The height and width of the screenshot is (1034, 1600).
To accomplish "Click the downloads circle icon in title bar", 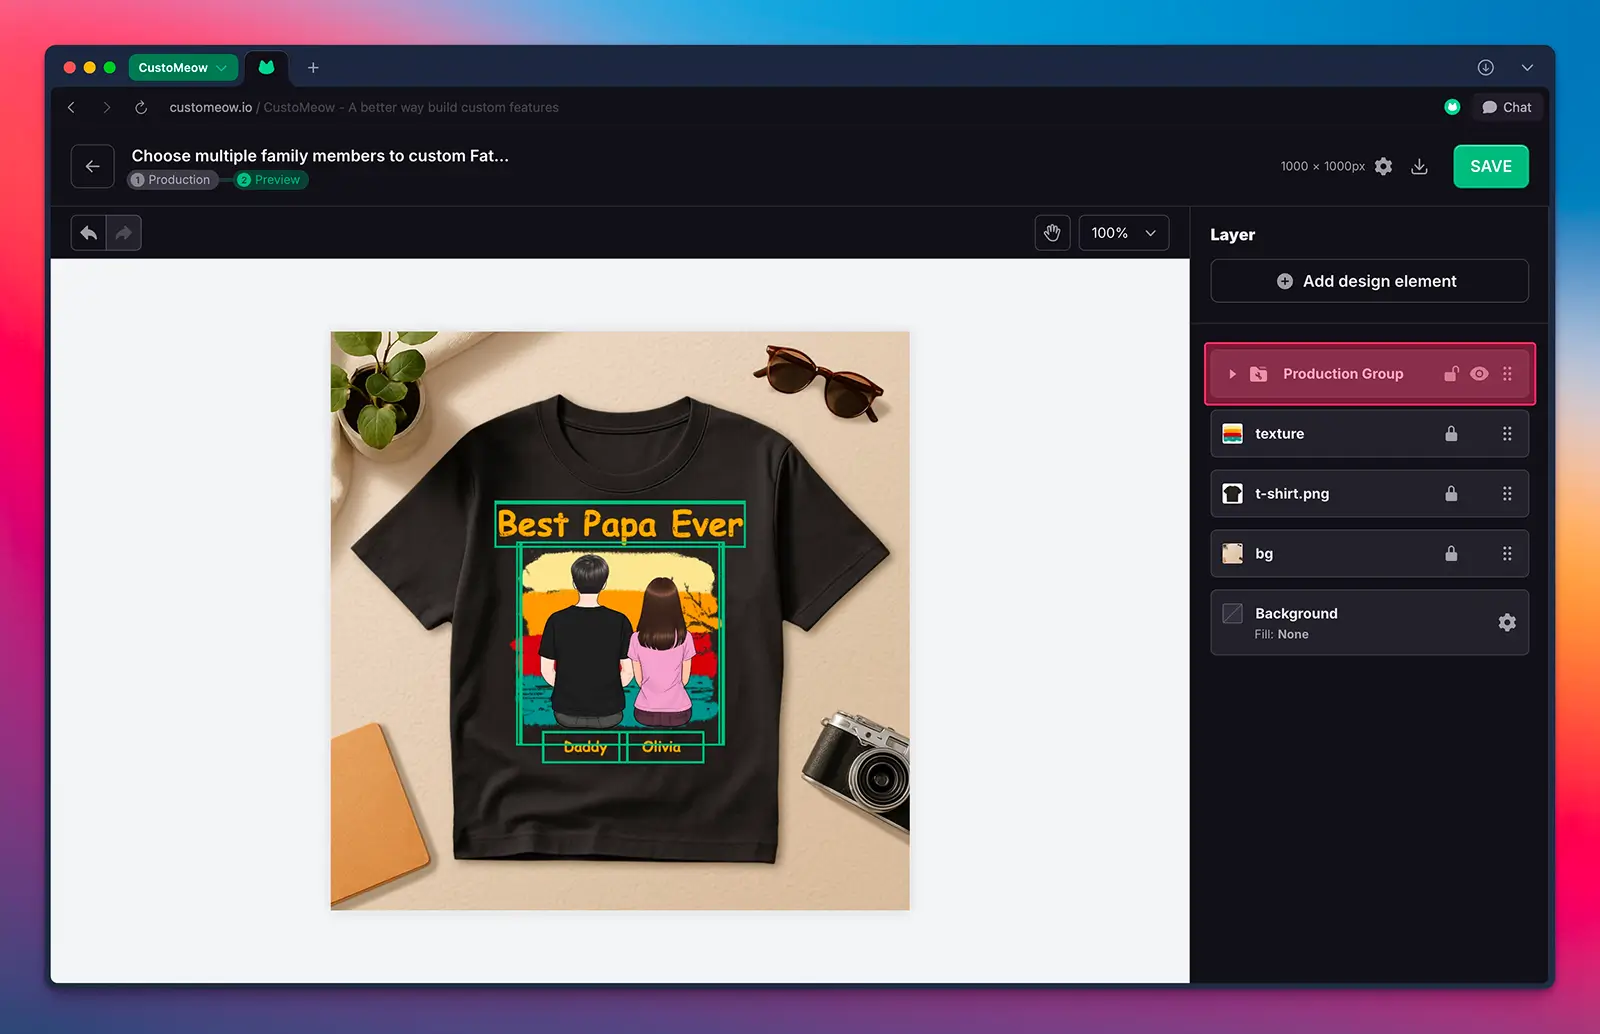I will point(1485,67).
